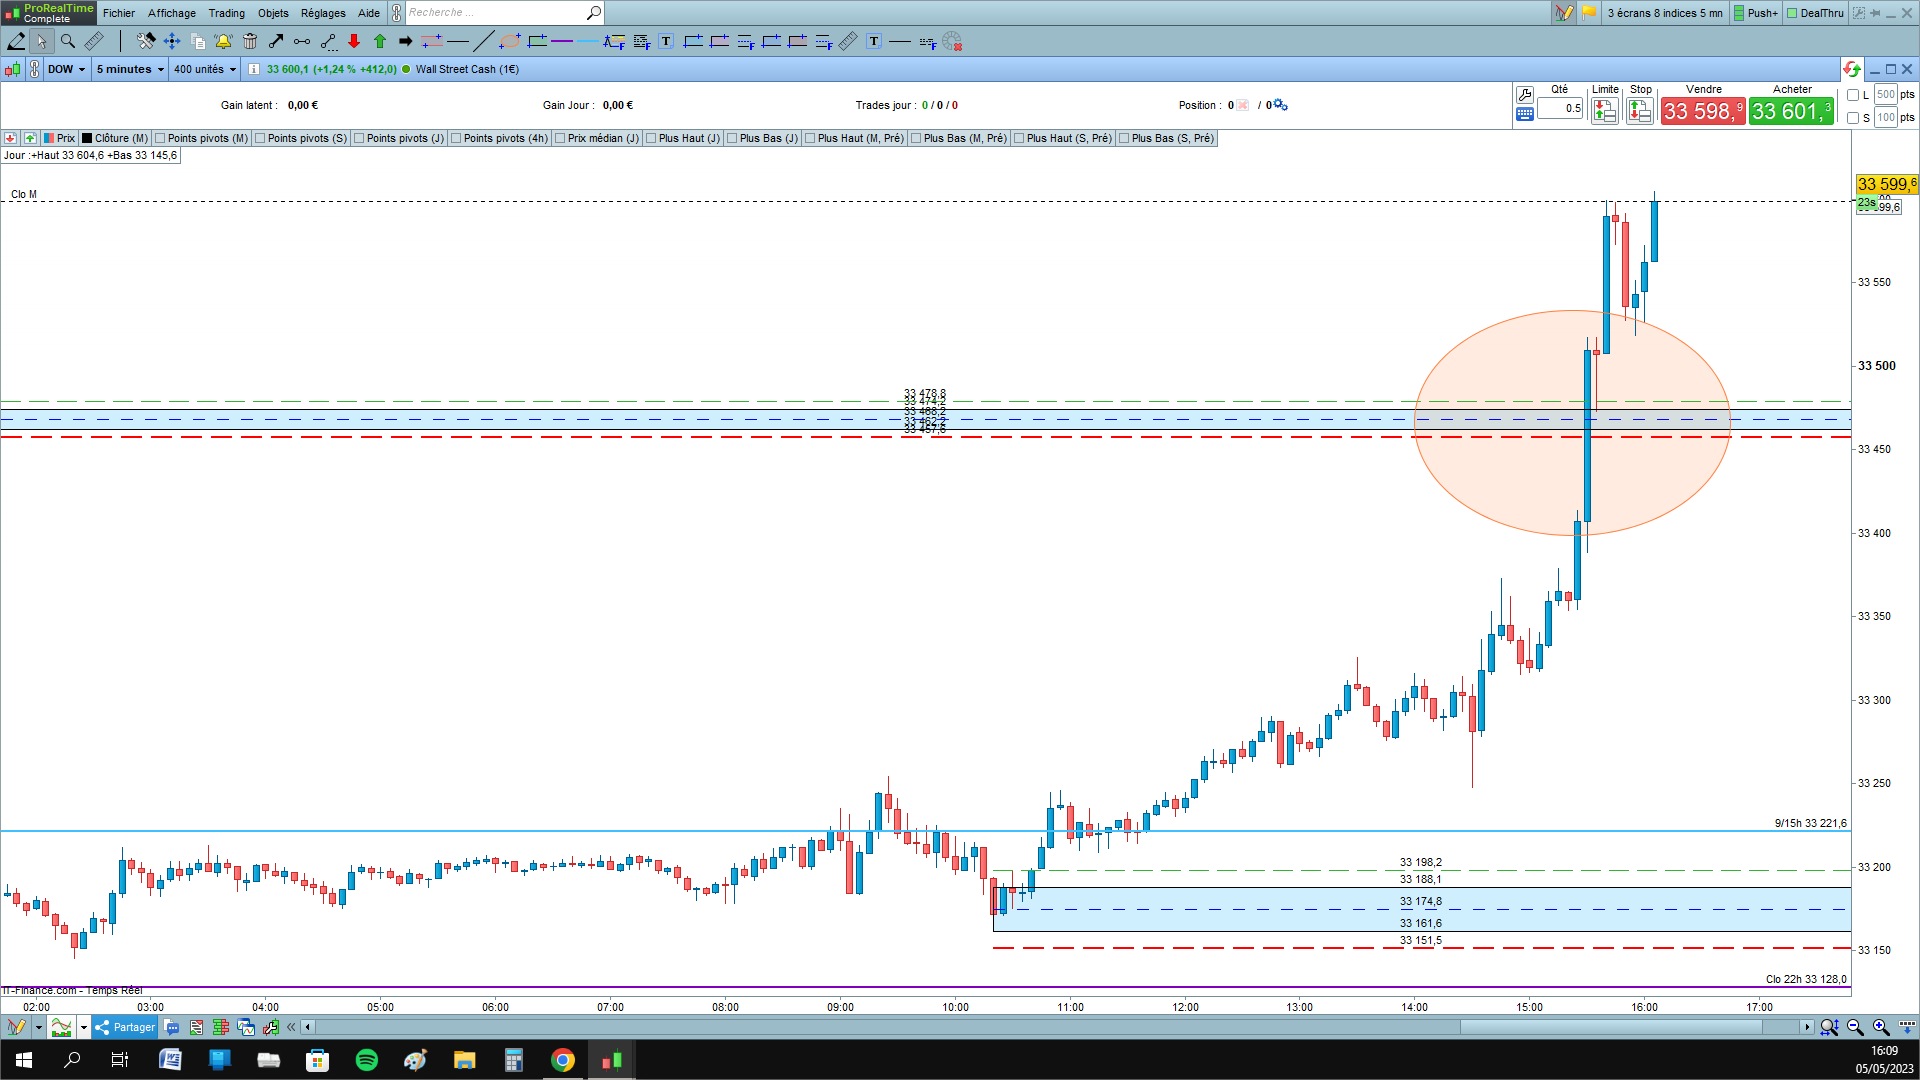The height and width of the screenshot is (1080, 1920).
Task: Click the red down arrow drawing tool
Action: pos(354,41)
